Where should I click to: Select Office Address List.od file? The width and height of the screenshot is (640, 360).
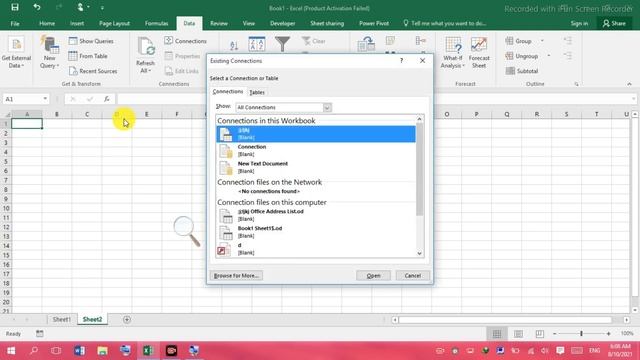coord(316,215)
